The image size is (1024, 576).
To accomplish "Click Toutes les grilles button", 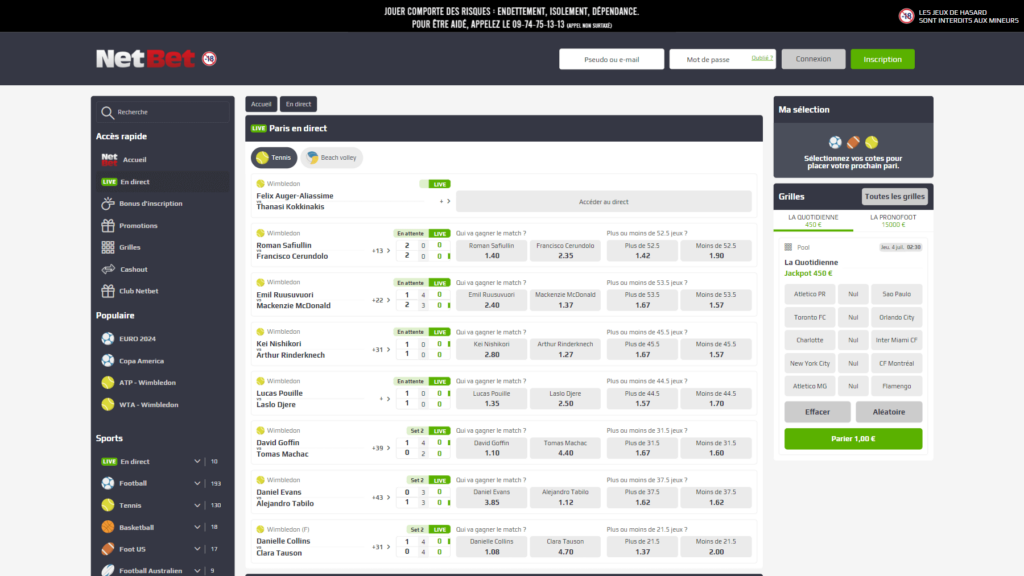I will 895,197.
